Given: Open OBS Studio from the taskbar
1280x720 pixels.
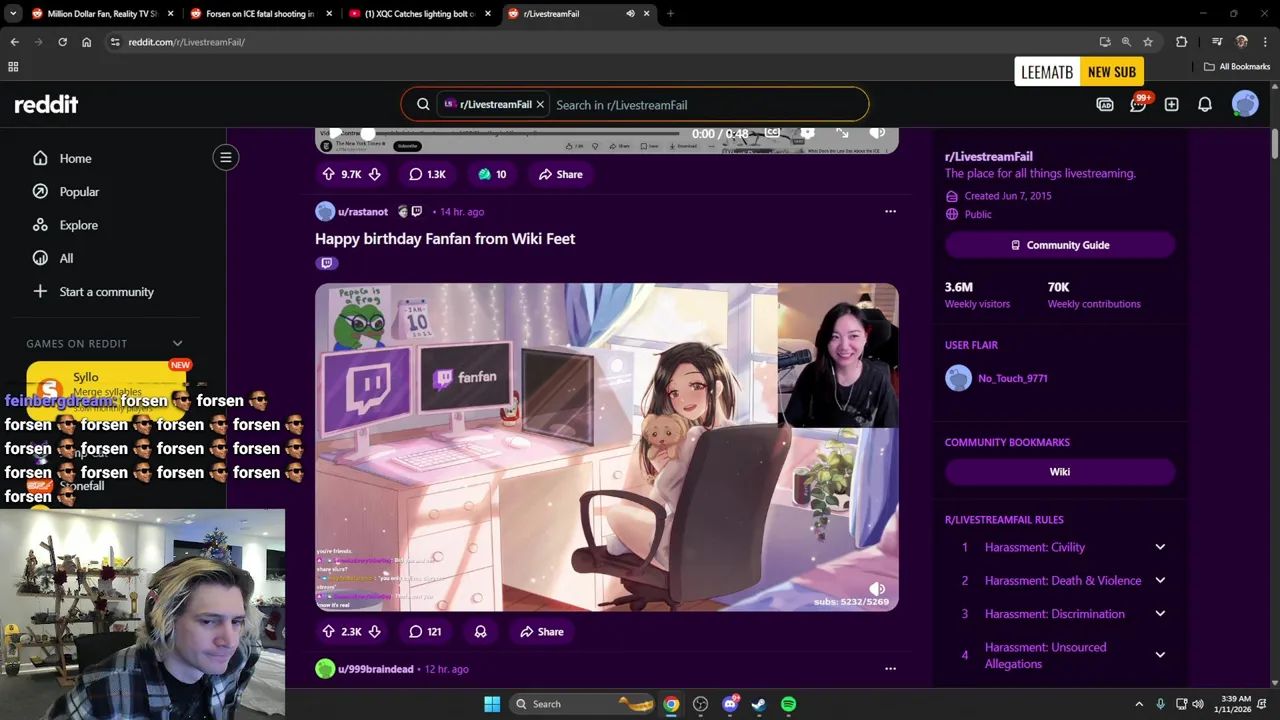Looking at the screenshot, I should (x=701, y=704).
